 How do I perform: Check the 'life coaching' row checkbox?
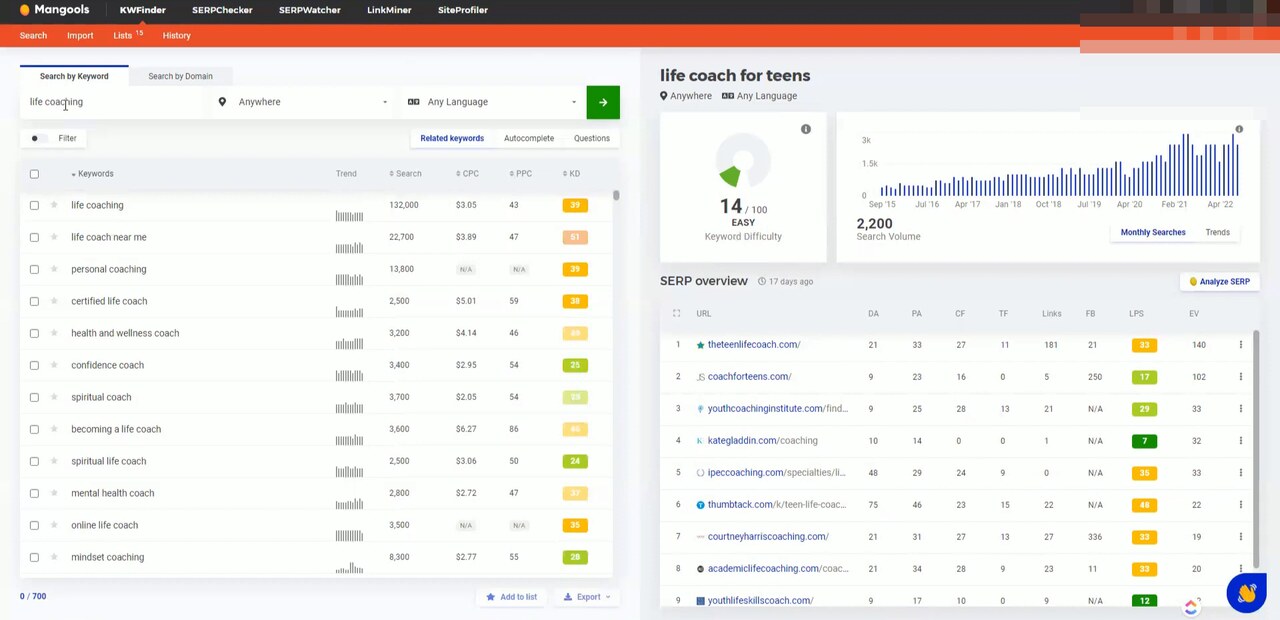pyautogui.click(x=34, y=205)
